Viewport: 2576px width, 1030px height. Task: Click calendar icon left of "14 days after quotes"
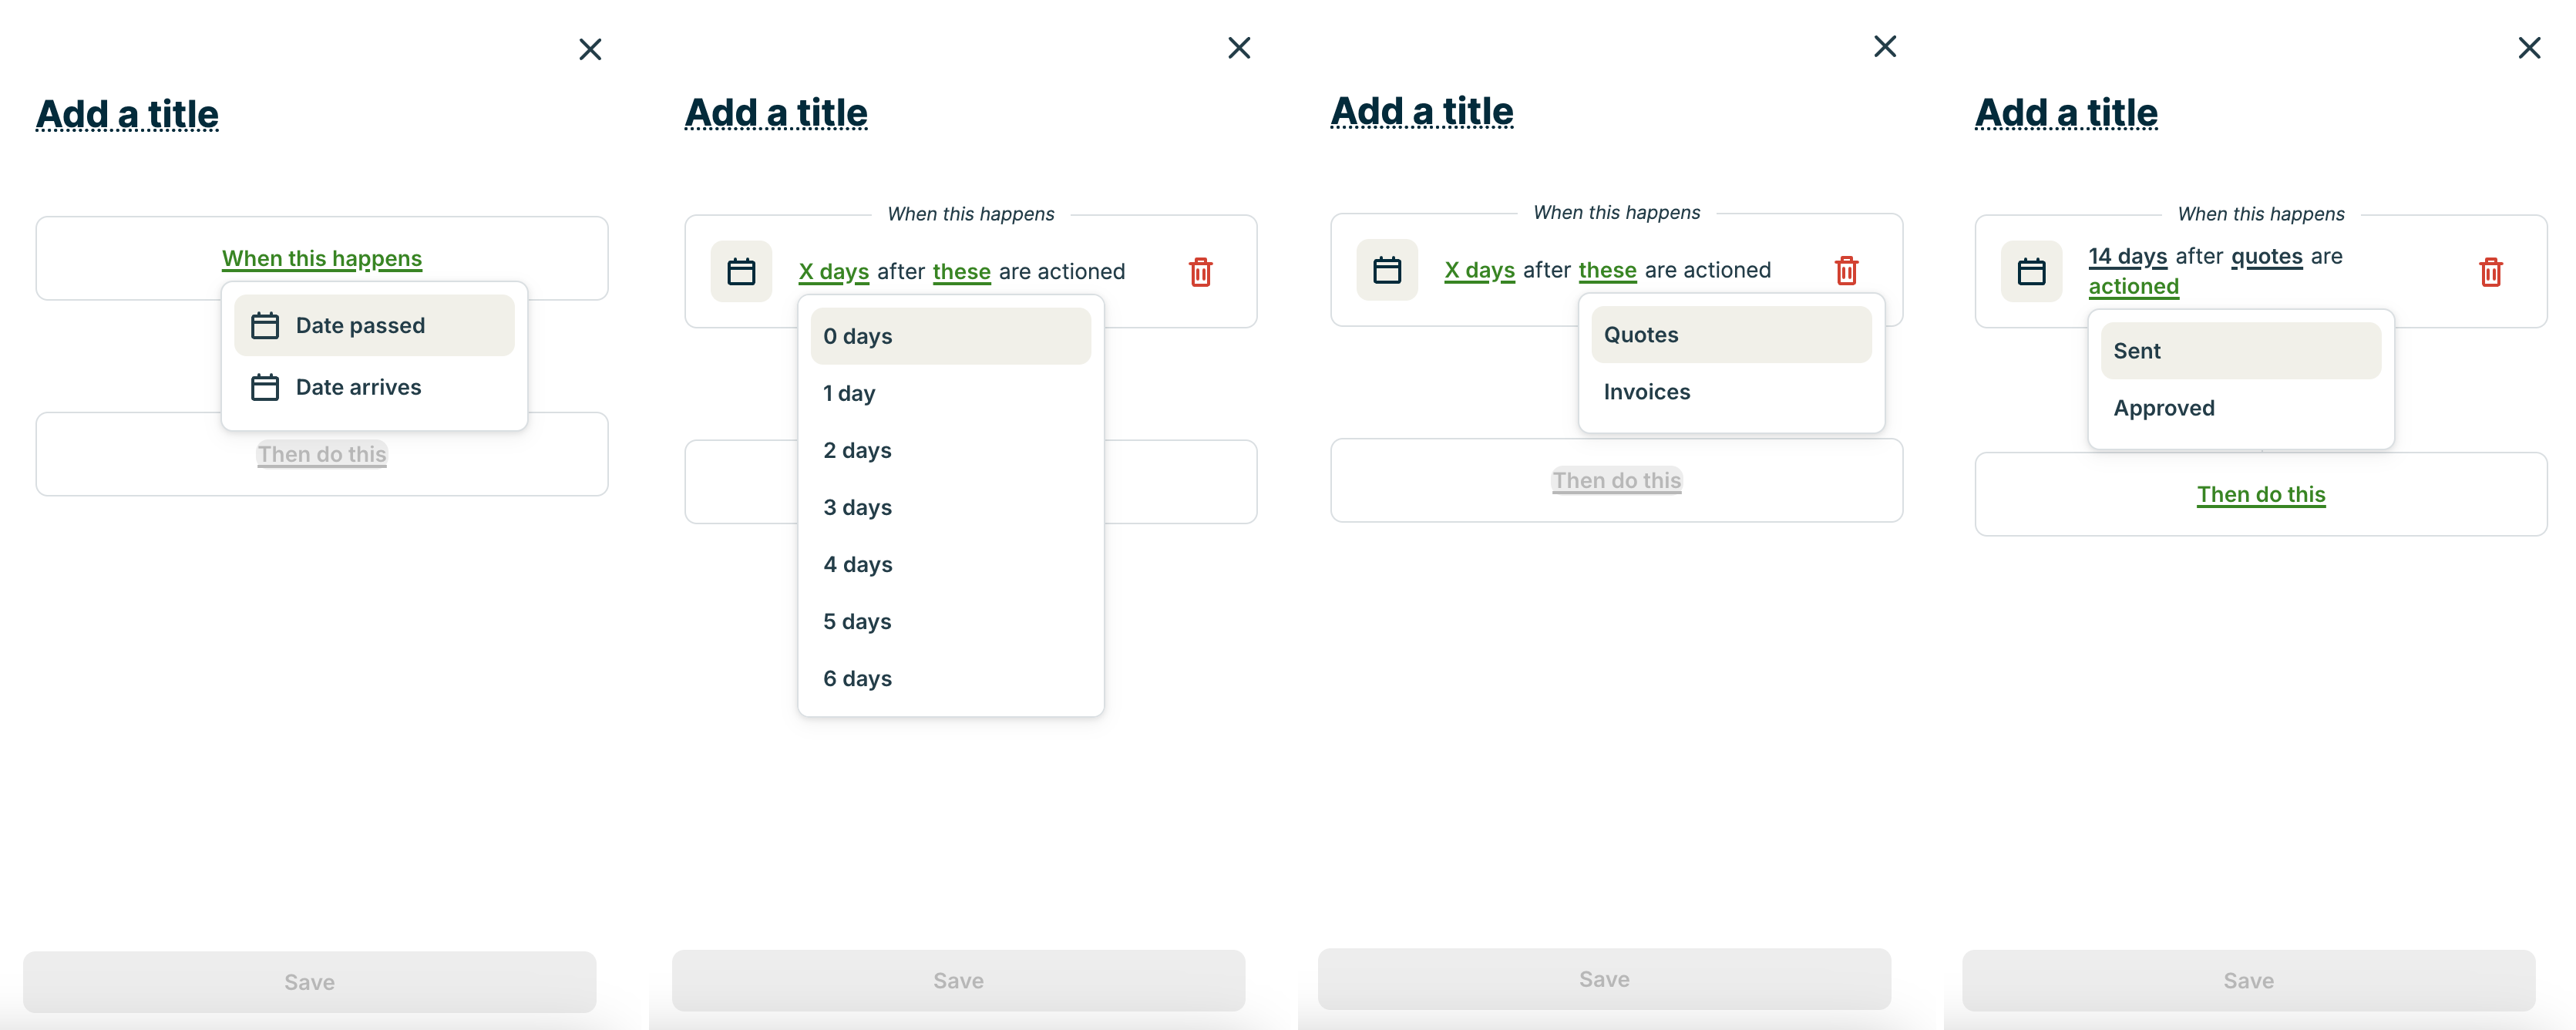click(2031, 272)
